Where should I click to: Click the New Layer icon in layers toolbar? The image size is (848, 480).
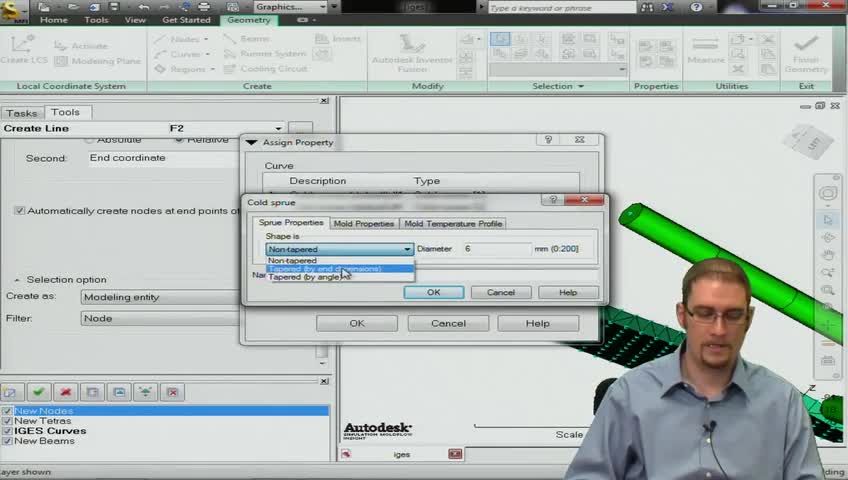pyautogui.click(x=12, y=392)
